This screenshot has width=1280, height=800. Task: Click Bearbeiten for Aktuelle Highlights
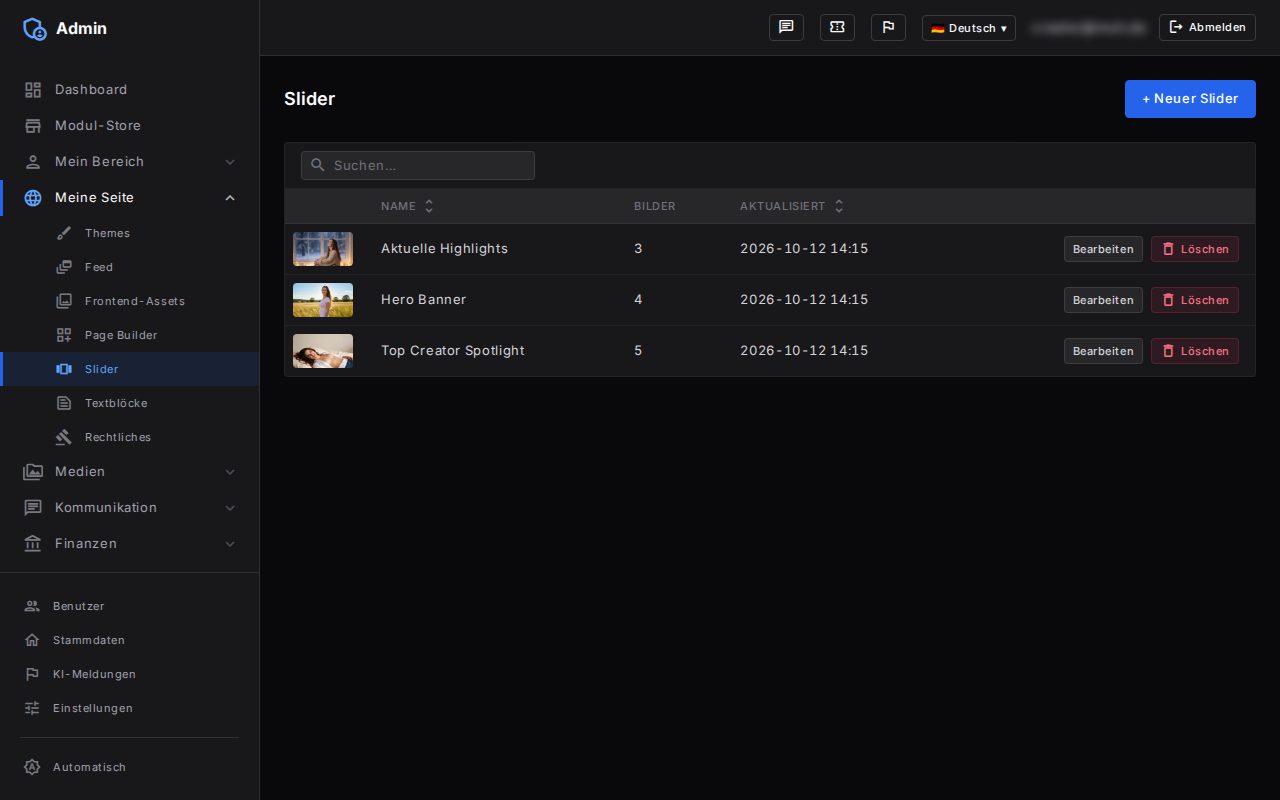(1103, 249)
